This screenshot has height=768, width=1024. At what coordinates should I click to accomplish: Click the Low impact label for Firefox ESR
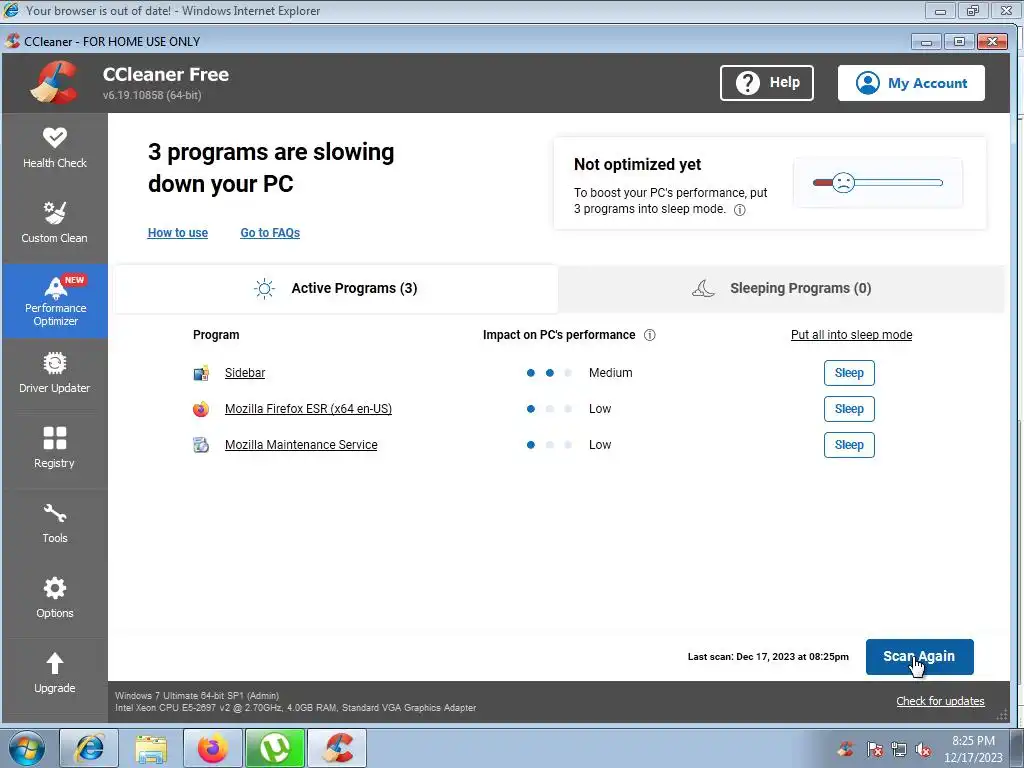(x=600, y=409)
